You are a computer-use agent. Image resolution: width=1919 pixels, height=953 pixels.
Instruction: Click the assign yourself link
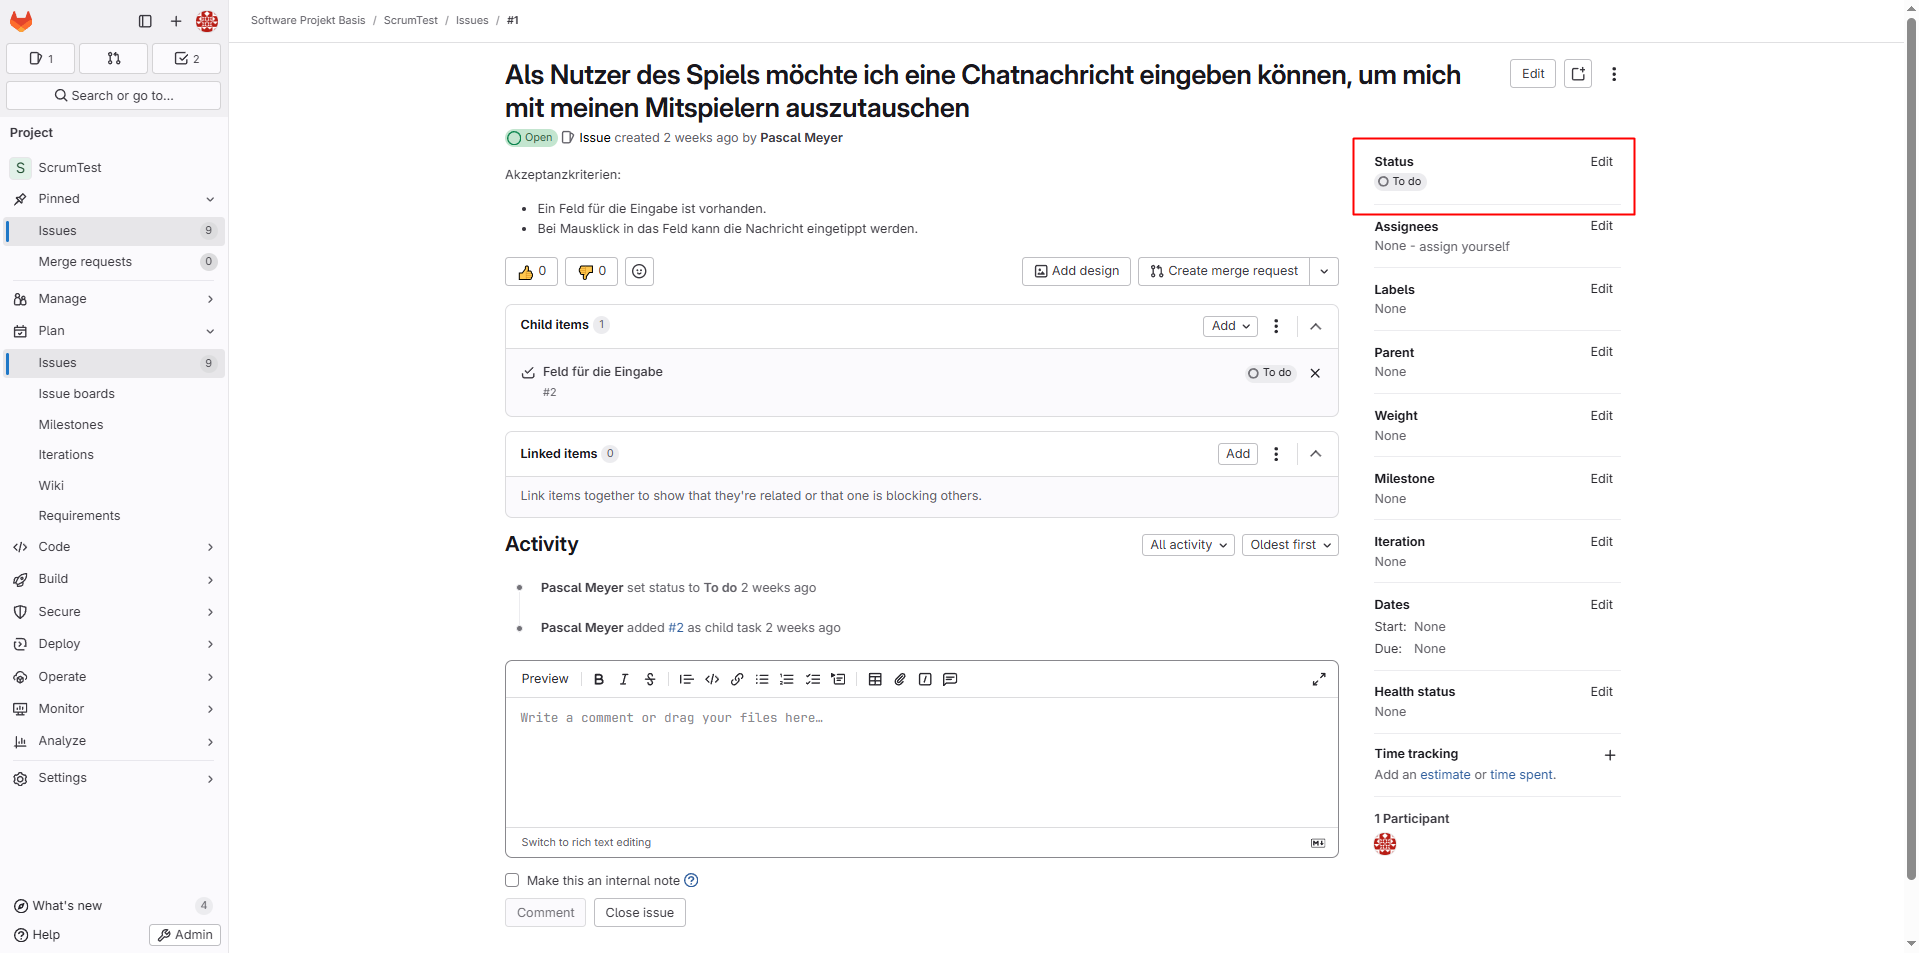(x=1464, y=247)
